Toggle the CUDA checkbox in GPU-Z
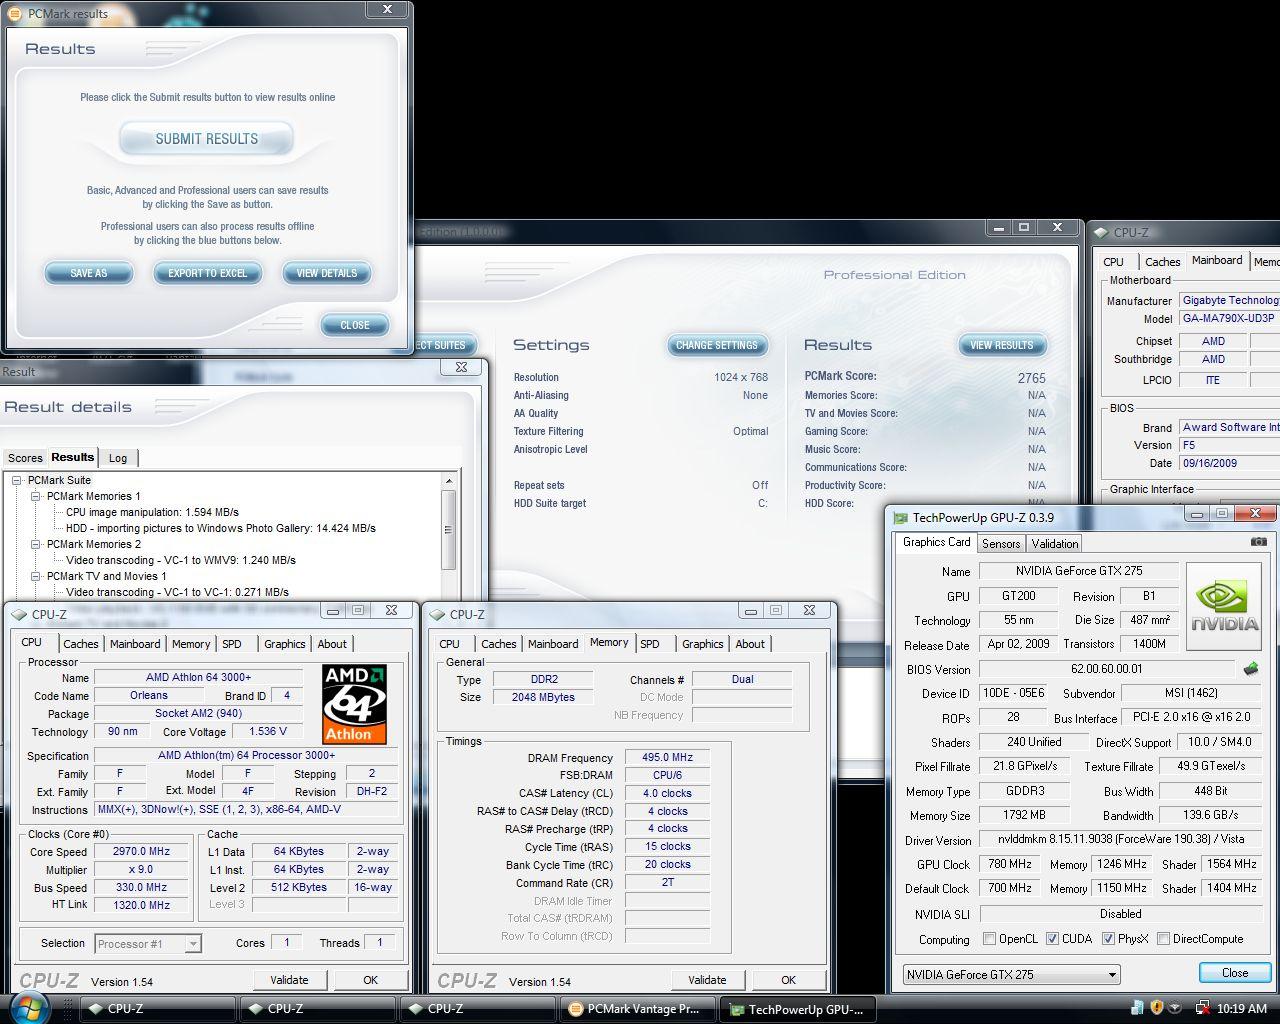The width and height of the screenshot is (1280, 1024). tap(1052, 939)
